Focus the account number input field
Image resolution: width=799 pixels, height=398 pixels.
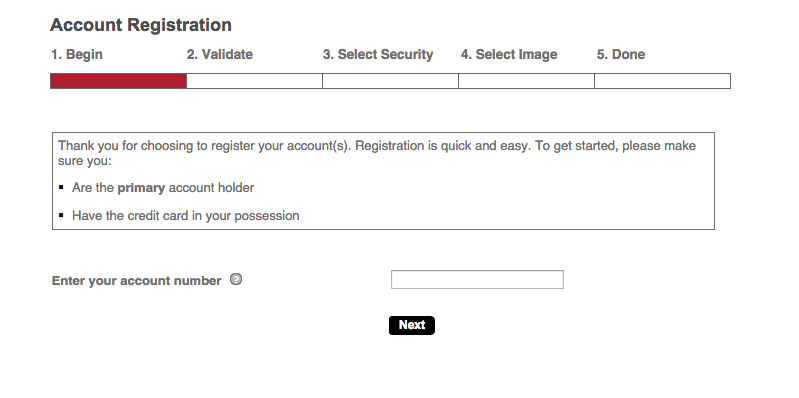coord(477,280)
